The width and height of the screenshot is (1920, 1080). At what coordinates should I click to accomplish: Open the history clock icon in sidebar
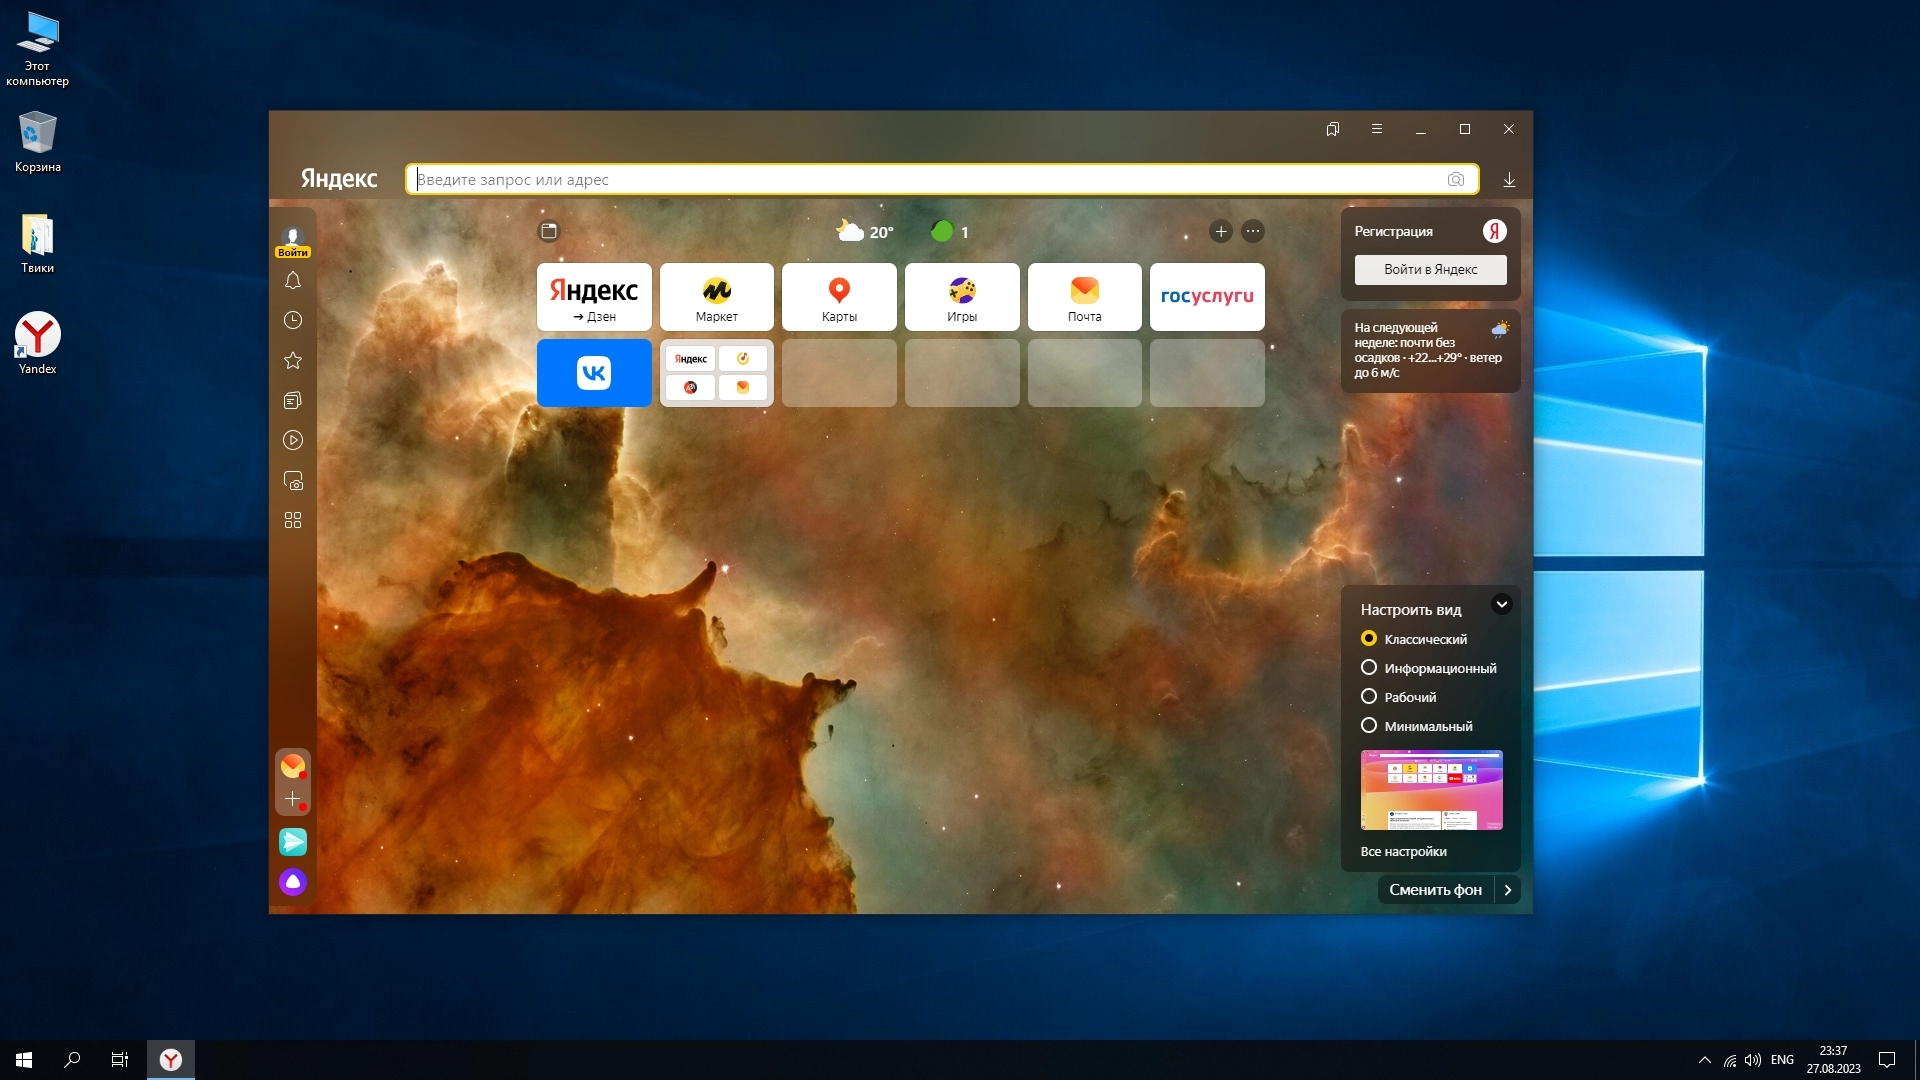click(292, 320)
